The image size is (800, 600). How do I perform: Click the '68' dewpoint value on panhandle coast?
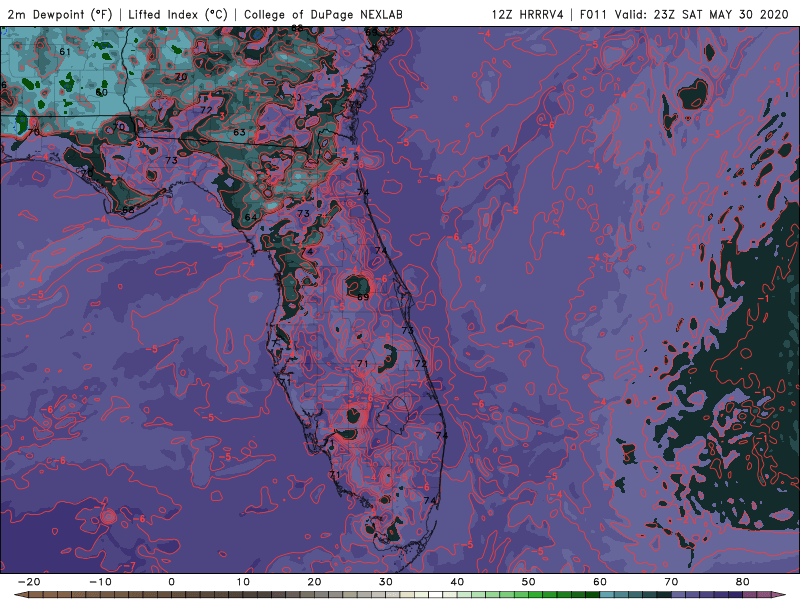129,210
